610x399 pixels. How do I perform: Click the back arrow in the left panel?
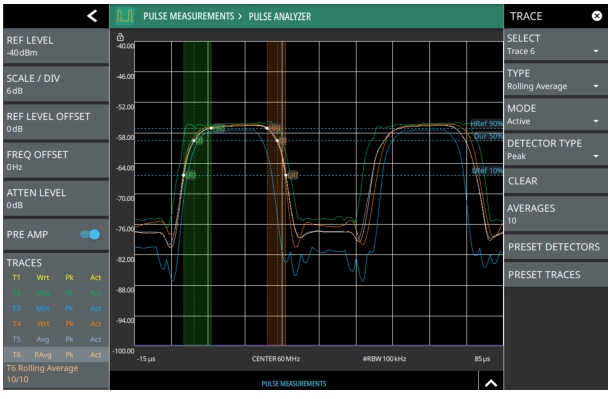[92, 16]
